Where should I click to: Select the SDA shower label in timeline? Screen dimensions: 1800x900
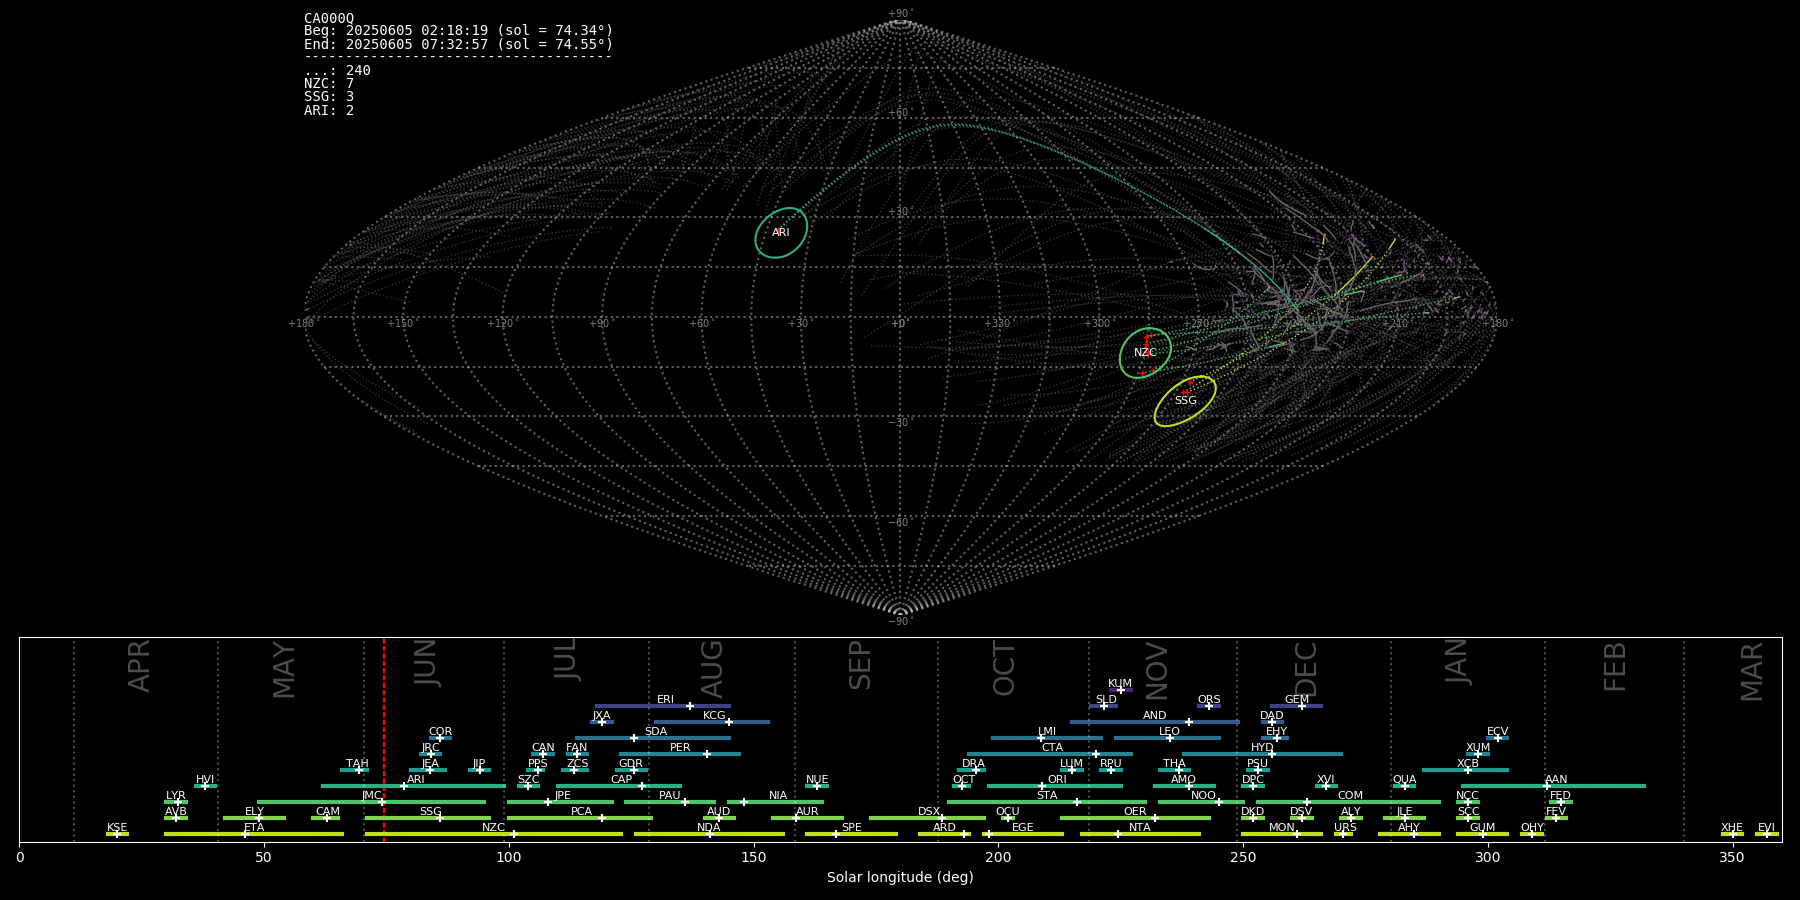[x=656, y=731]
